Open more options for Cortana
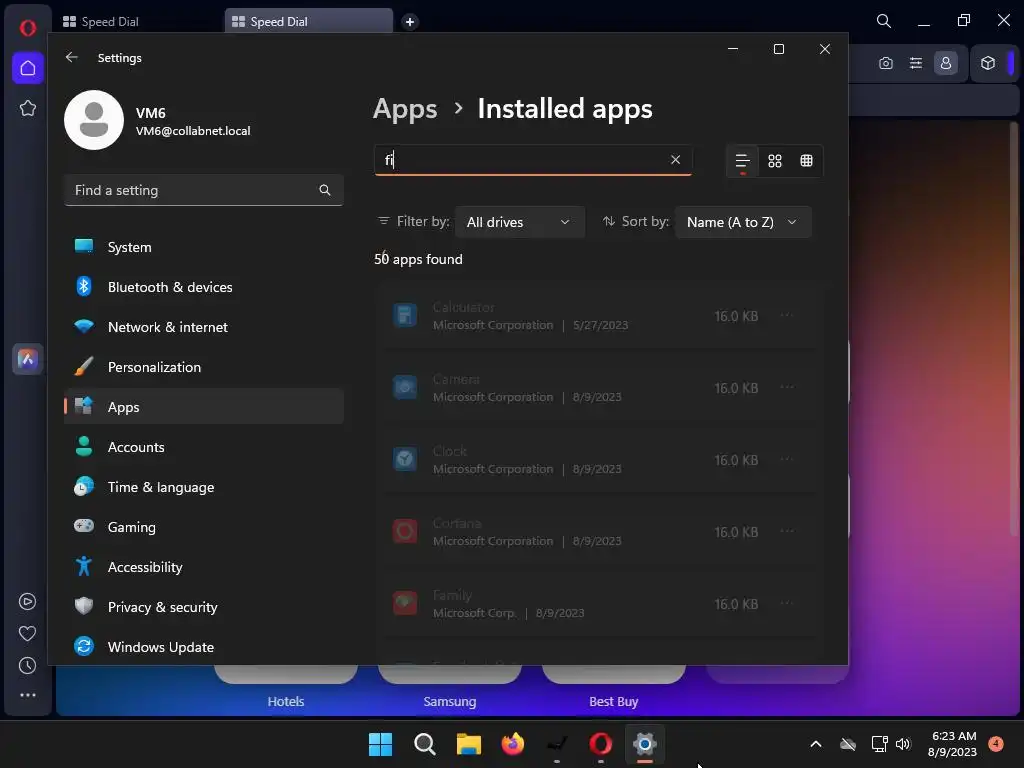 tap(787, 532)
